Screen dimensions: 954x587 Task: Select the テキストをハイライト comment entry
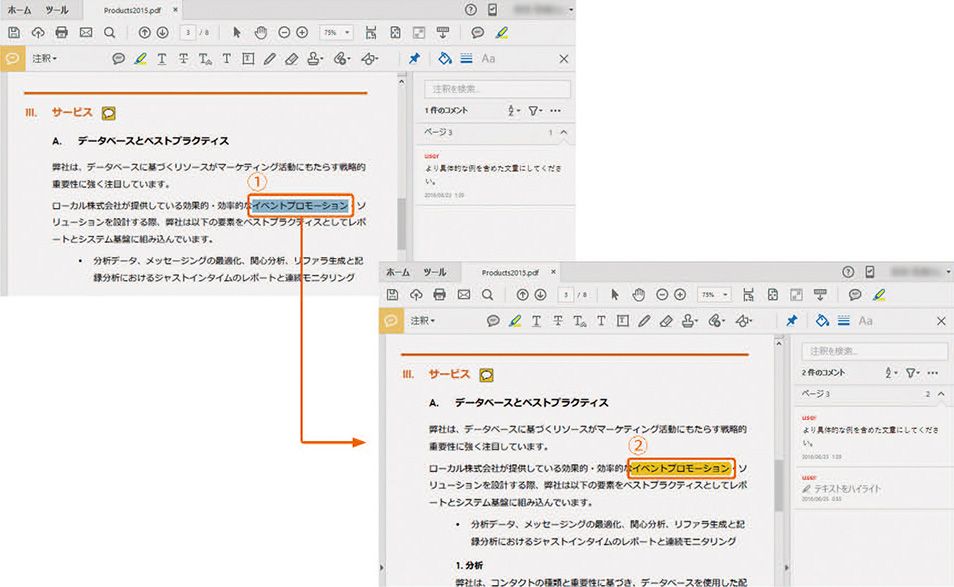[x=872, y=488]
